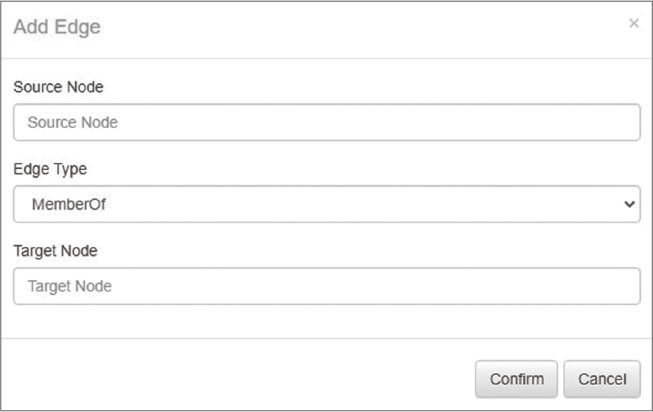Click the Cancel button
The width and height of the screenshot is (653, 412).
coord(601,379)
